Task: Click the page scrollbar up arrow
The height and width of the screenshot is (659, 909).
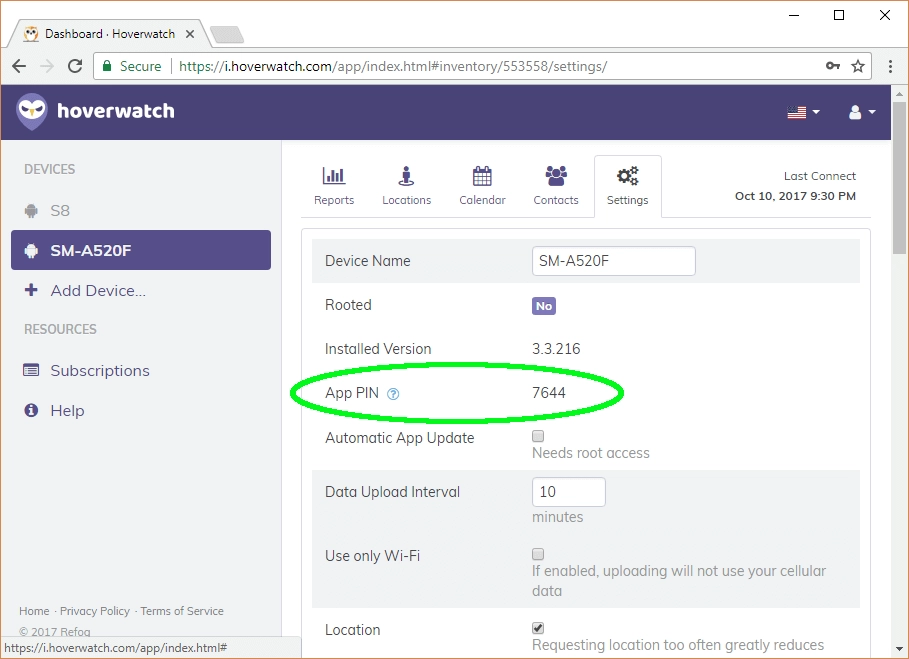Action: (x=899, y=93)
